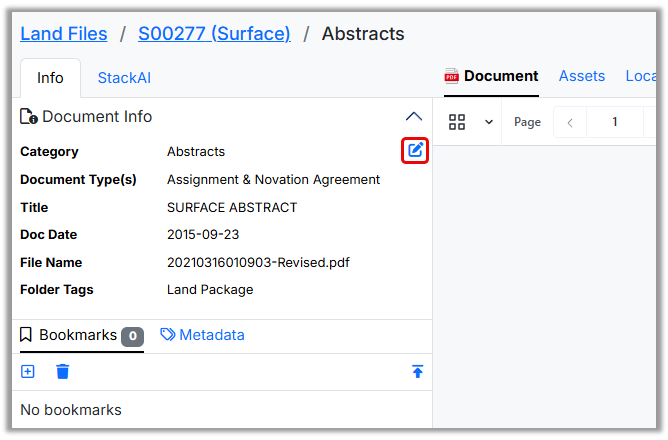Switch to the Metadata tab
The width and height of the screenshot is (668, 440).
202,335
